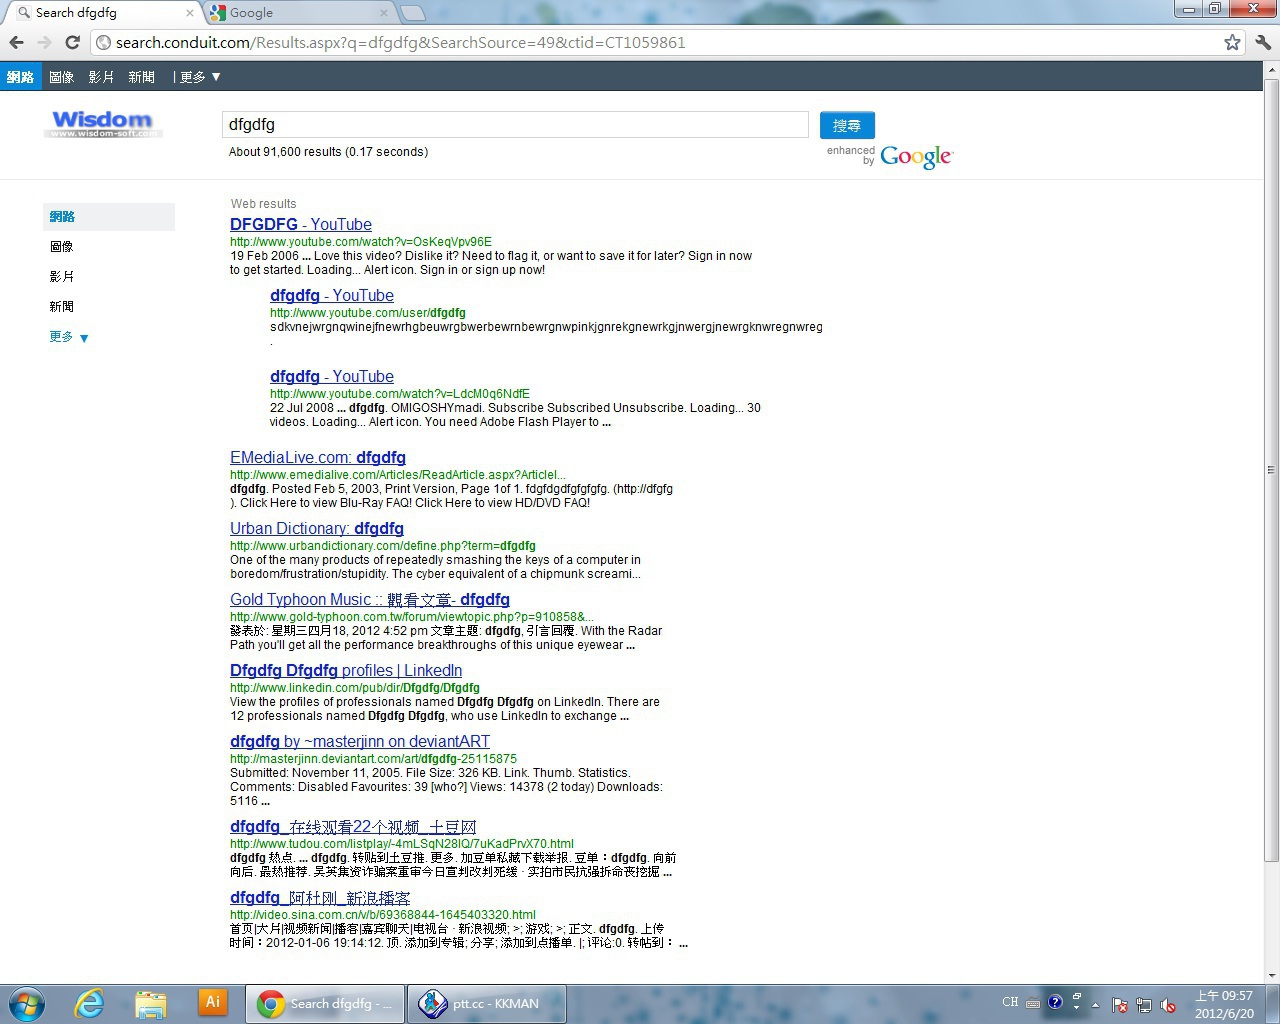Image resolution: width=1280 pixels, height=1024 pixels.
Task: Select the Chrome Search dfgdfg taskbar button
Action: [x=325, y=1004]
